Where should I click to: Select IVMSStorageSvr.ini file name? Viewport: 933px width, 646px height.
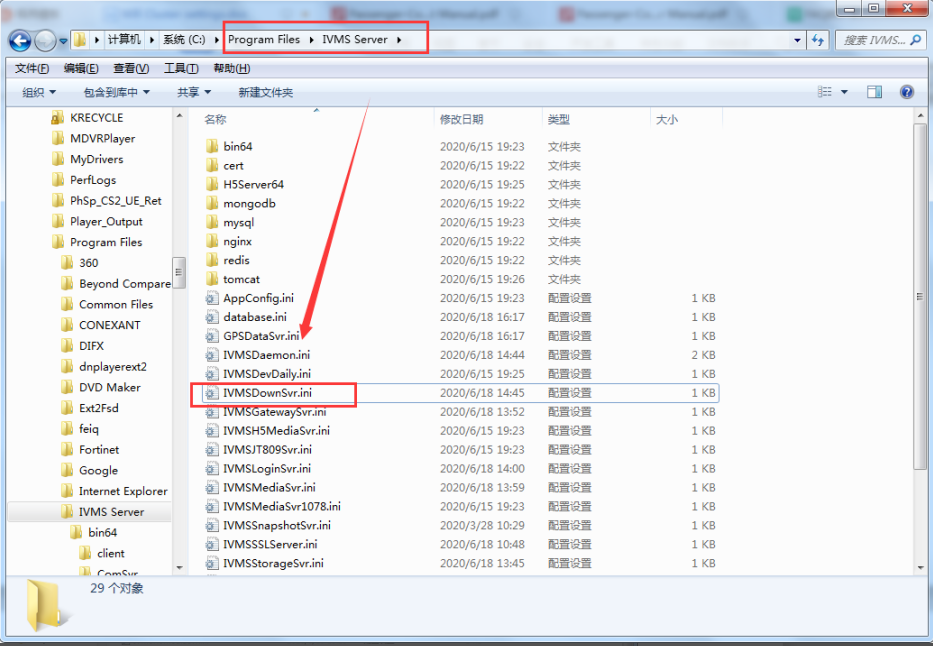[273, 563]
